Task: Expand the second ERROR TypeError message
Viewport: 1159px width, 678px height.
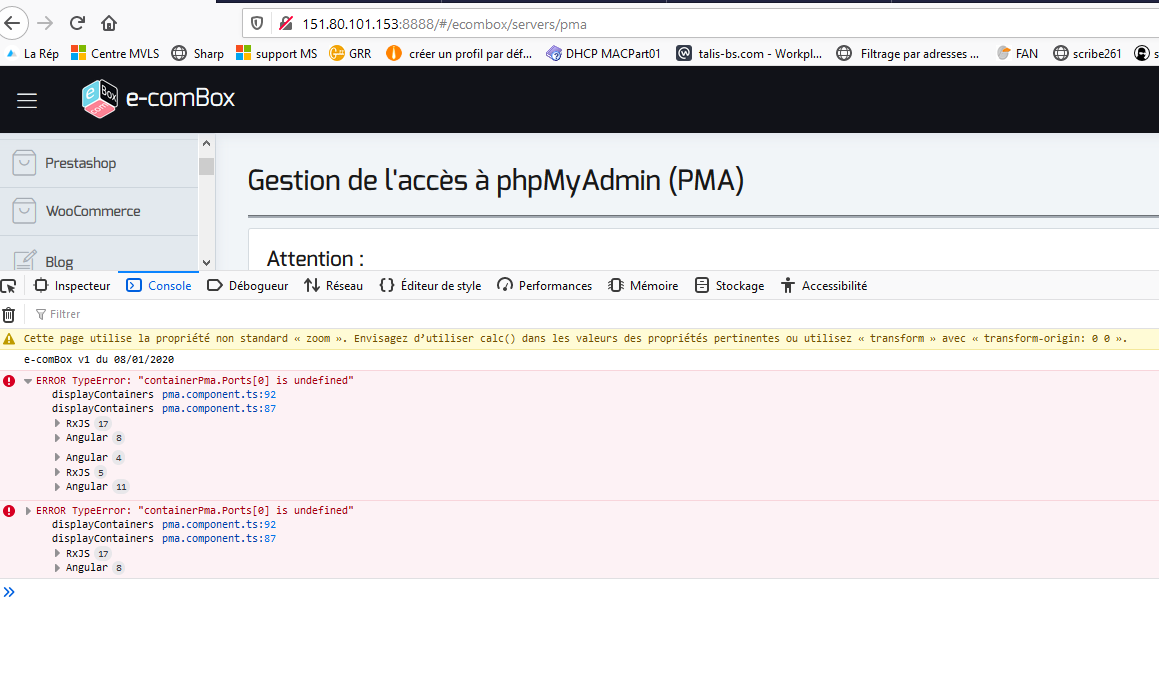Action: 27,511
